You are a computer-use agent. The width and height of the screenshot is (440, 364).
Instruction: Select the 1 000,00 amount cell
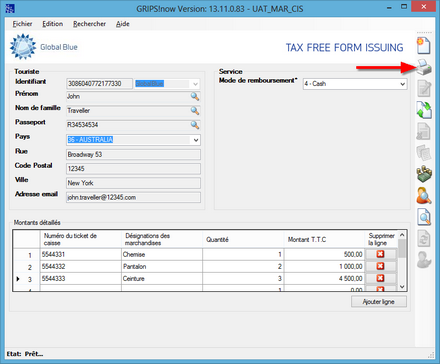[x=324, y=267]
